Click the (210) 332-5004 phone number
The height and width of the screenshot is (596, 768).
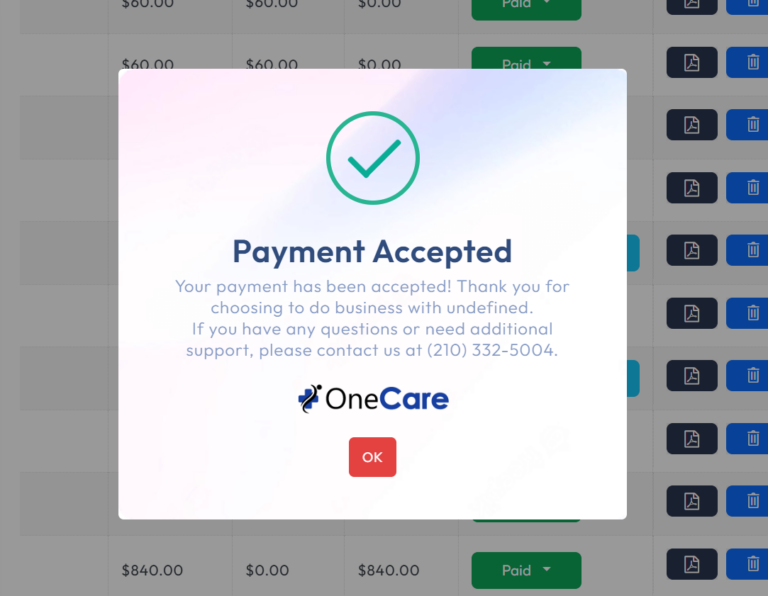(490, 350)
